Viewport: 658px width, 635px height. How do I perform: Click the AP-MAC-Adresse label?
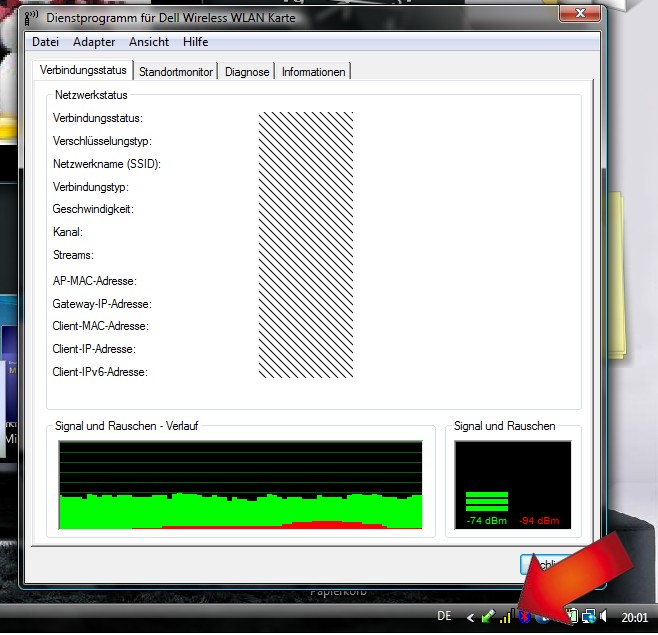click(x=95, y=281)
